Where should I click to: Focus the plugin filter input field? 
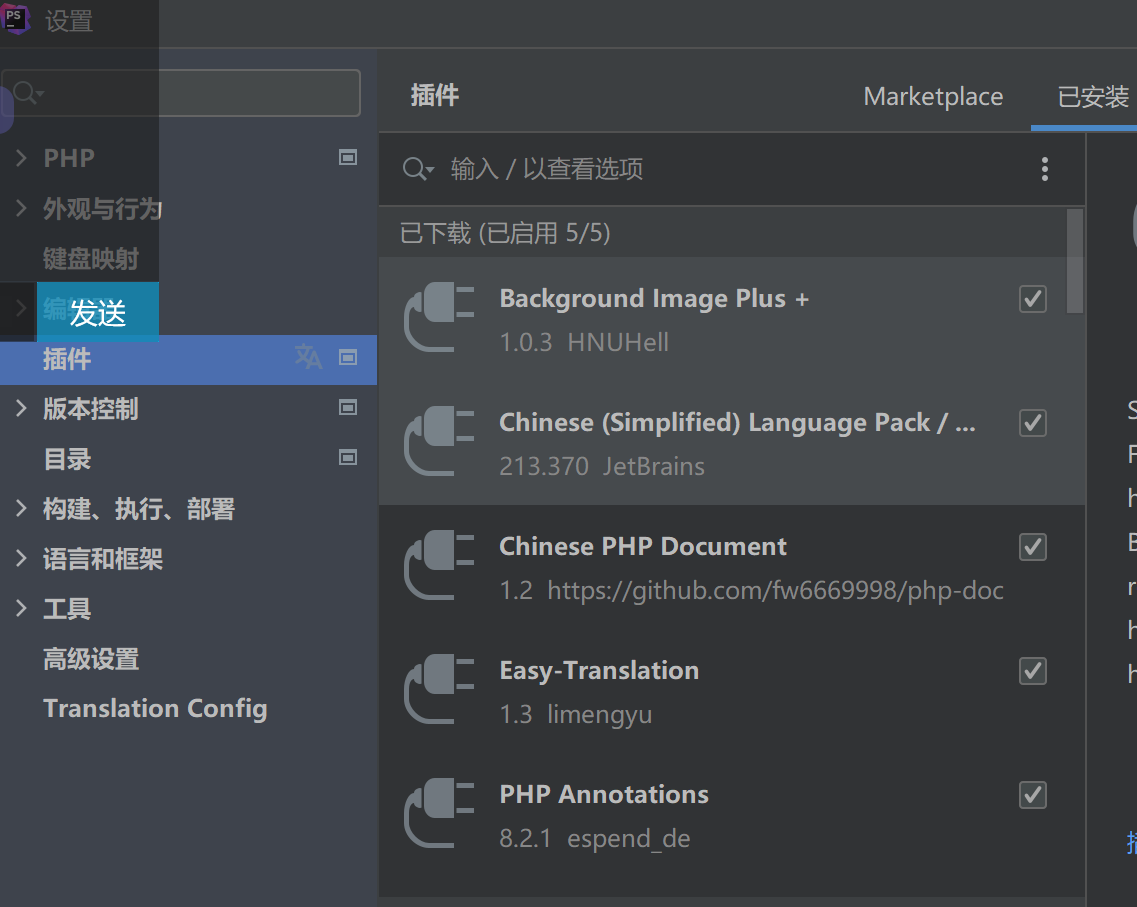732,169
